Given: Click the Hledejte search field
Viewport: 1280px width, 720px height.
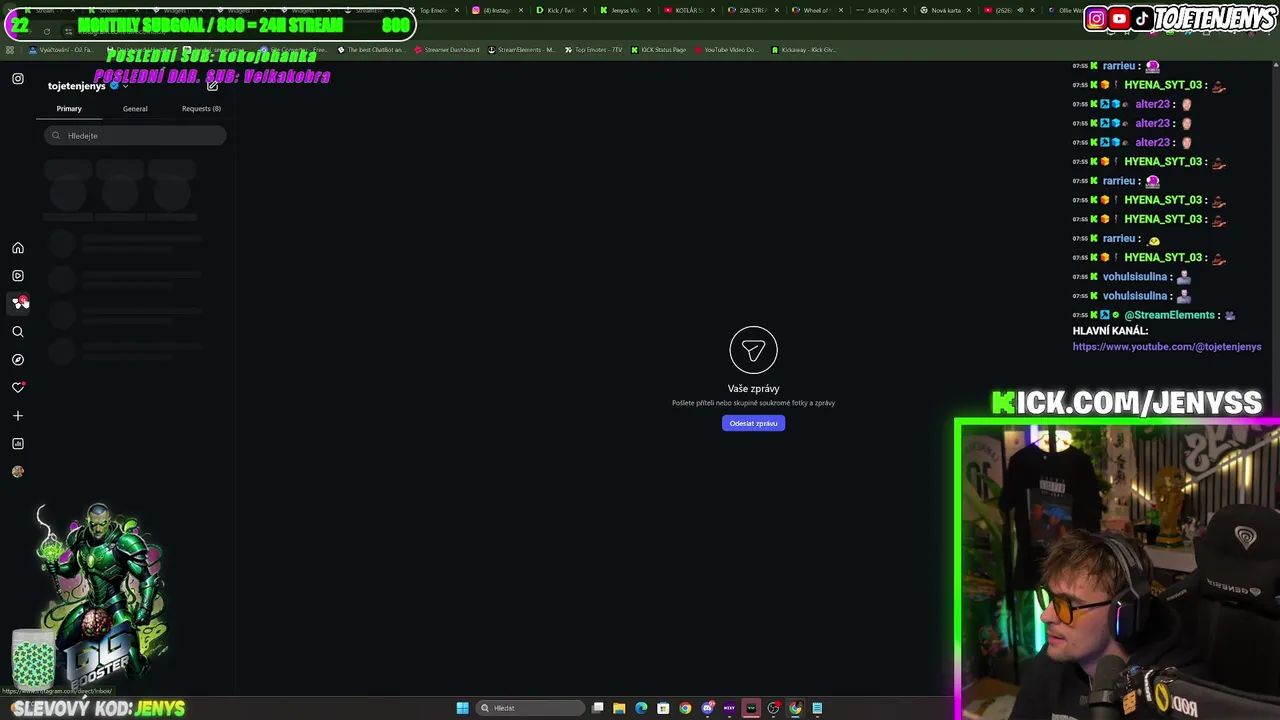Looking at the screenshot, I should point(135,135).
